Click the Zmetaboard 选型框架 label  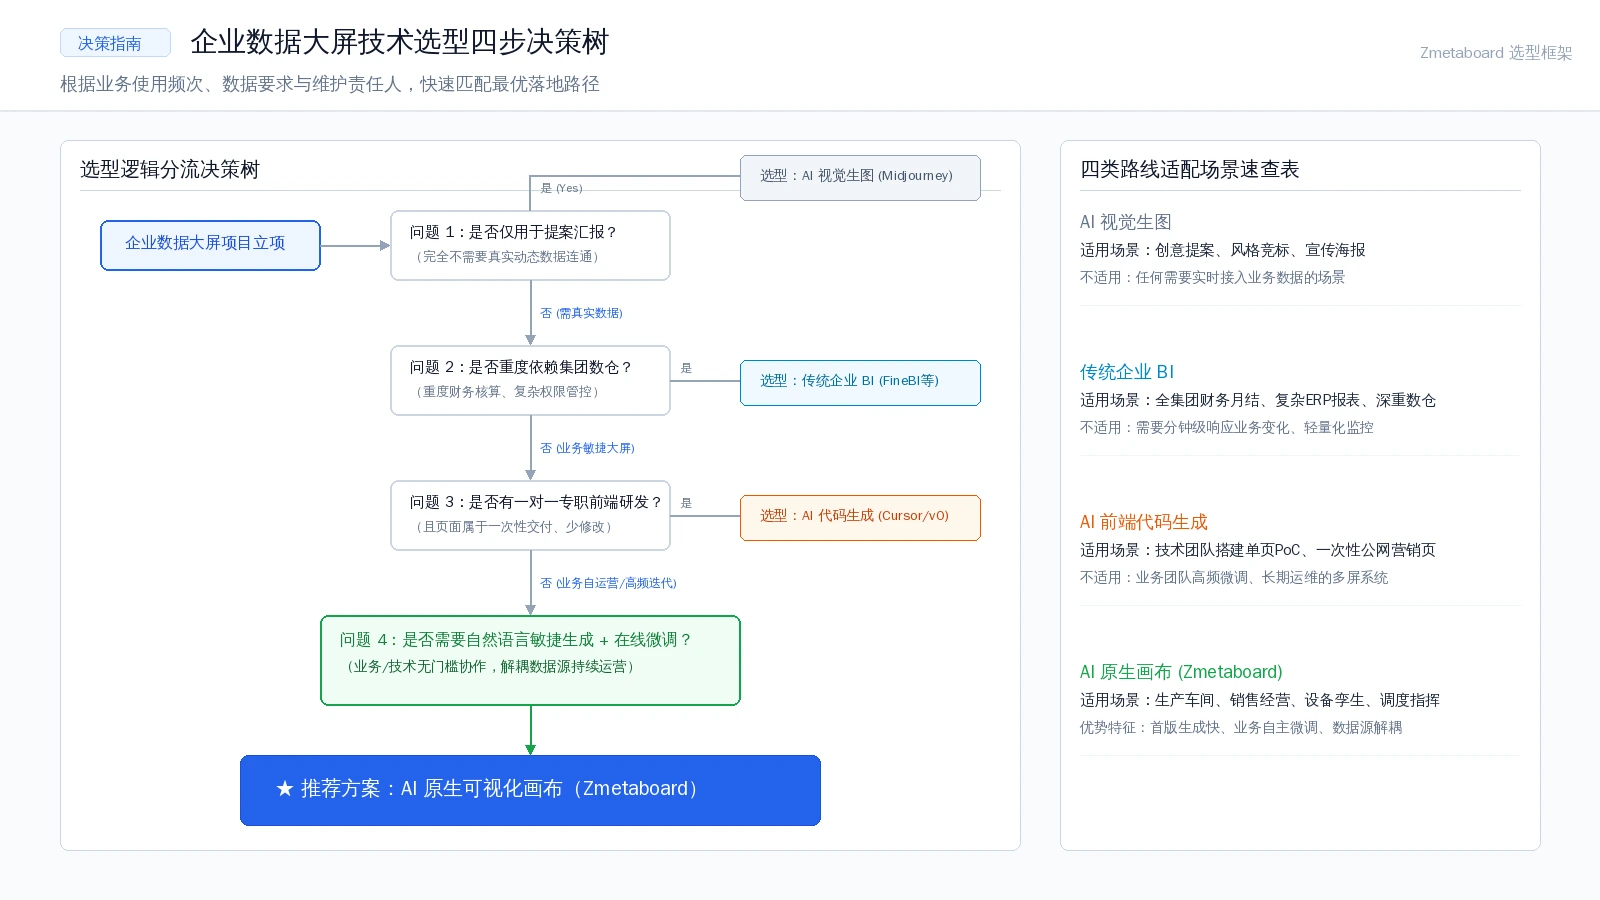[x=1496, y=53]
